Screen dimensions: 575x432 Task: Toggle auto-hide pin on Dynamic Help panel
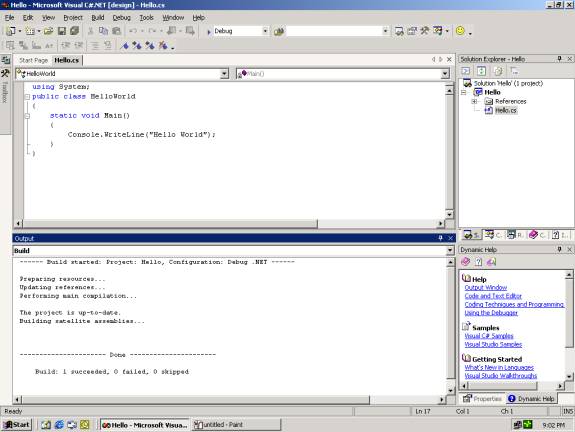pyautogui.click(x=560, y=249)
